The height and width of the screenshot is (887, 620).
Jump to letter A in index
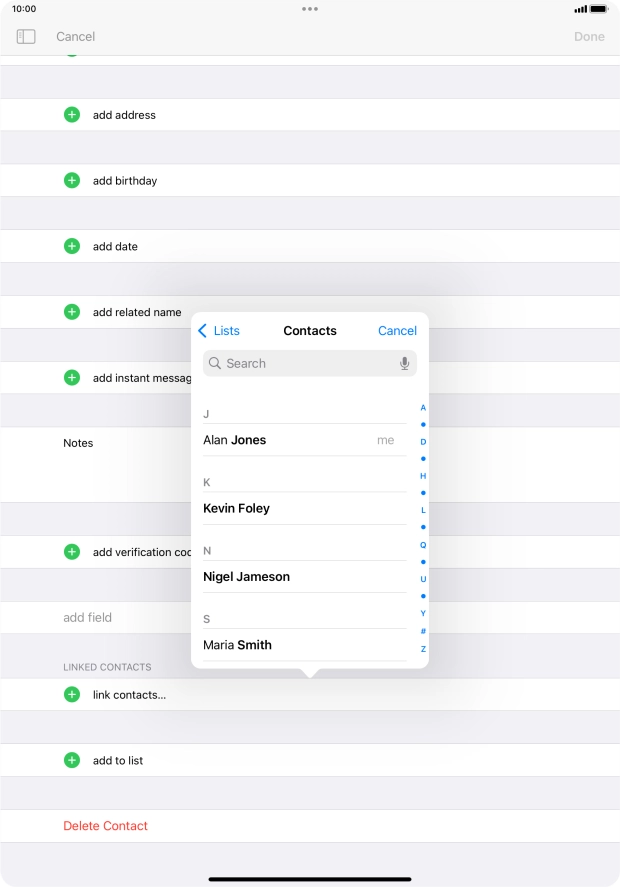[x=423, y=408]
